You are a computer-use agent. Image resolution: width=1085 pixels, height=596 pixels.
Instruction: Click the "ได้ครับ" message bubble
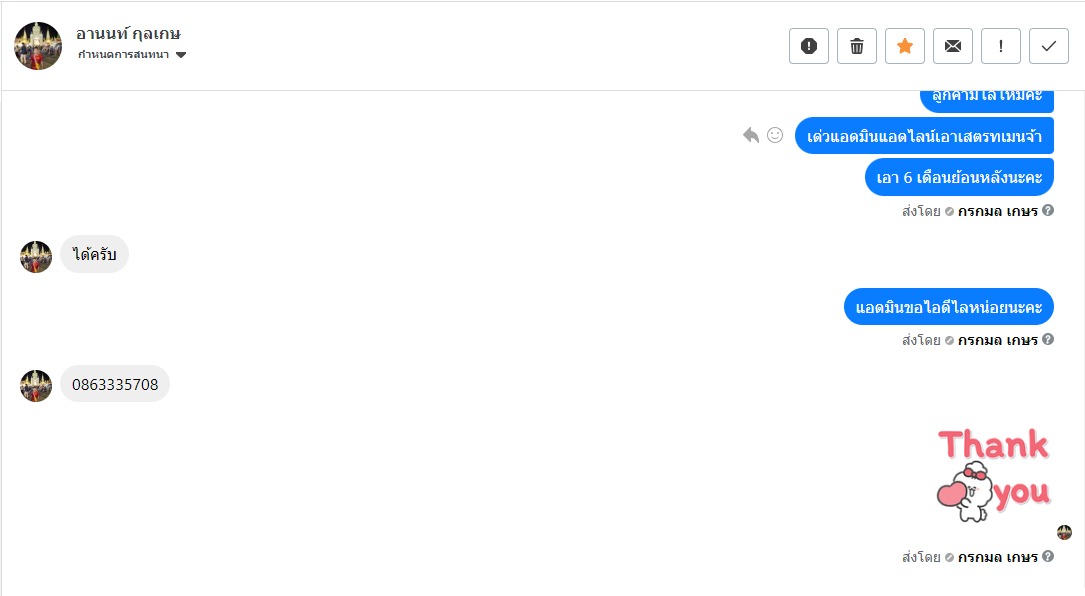point(95,255)
